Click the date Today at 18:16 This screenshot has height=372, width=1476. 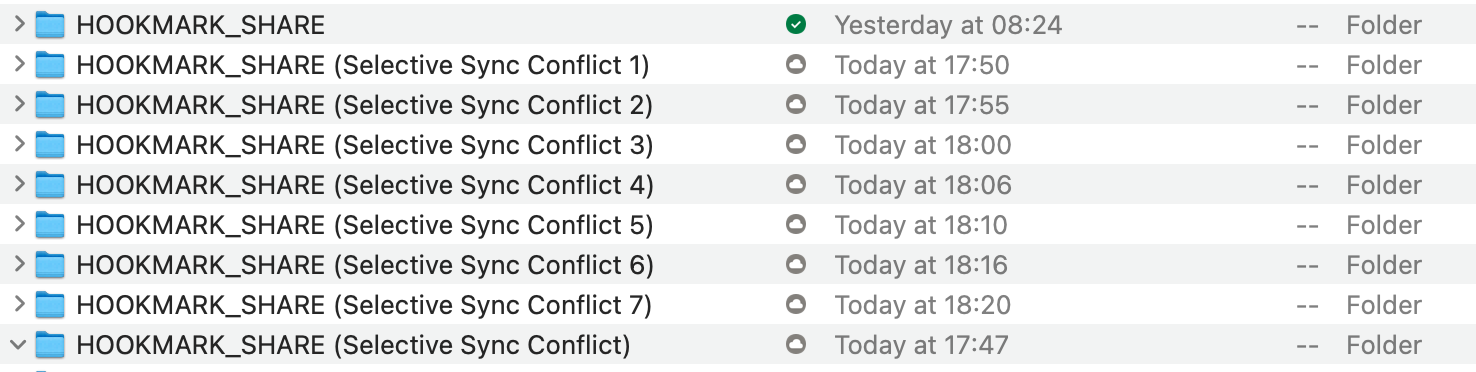(x=921, y=265)
